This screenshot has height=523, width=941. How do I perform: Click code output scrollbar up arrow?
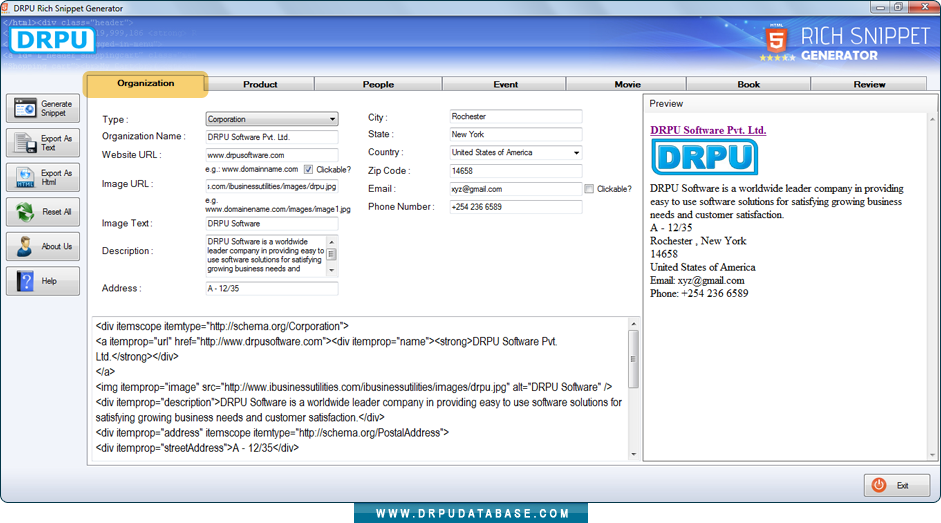(x=633, y=324)
